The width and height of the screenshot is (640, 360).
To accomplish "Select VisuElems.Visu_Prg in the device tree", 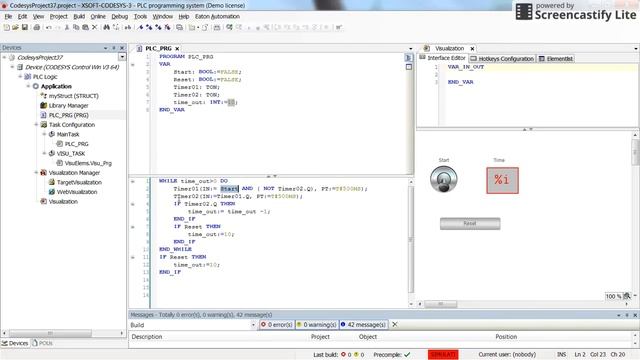I will (x=88, y=163).
